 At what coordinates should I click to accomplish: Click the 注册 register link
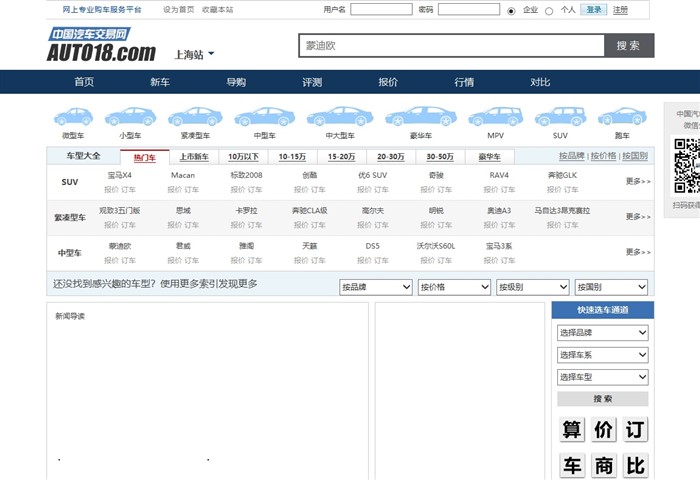pyautogui.click(x=620, y=10)
